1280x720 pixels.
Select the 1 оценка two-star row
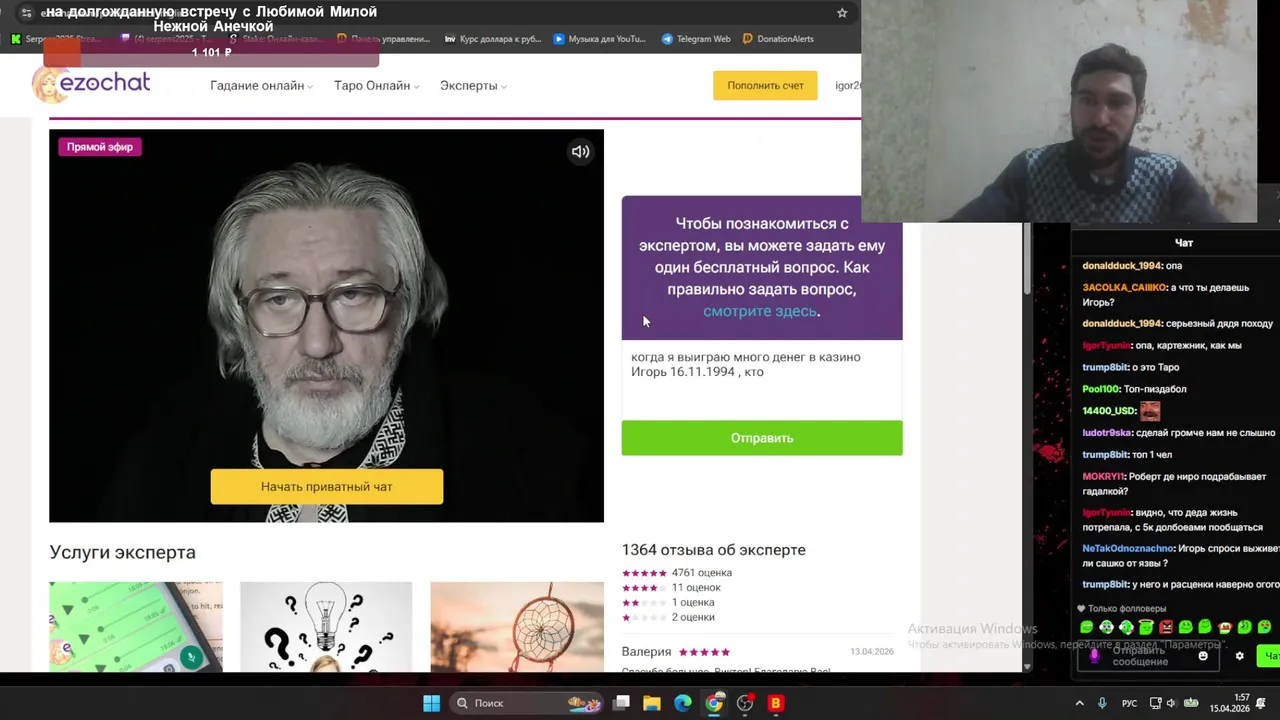(x=668, y=603)
